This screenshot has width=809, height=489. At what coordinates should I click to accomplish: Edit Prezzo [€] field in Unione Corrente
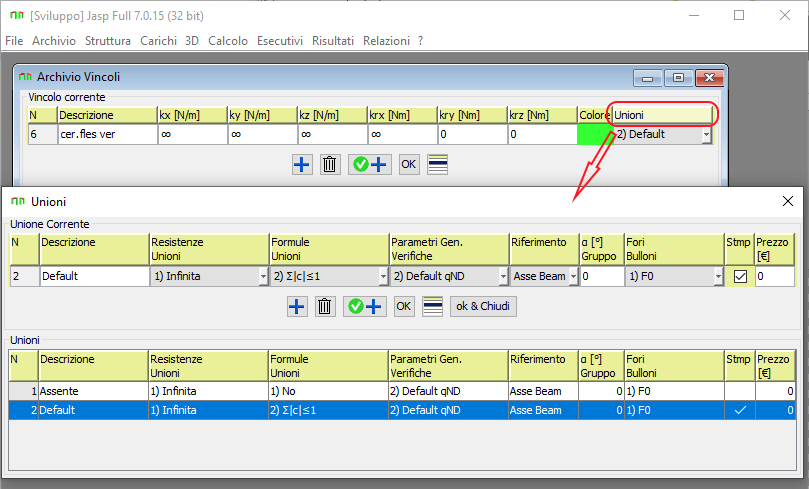tap(774, 276)
